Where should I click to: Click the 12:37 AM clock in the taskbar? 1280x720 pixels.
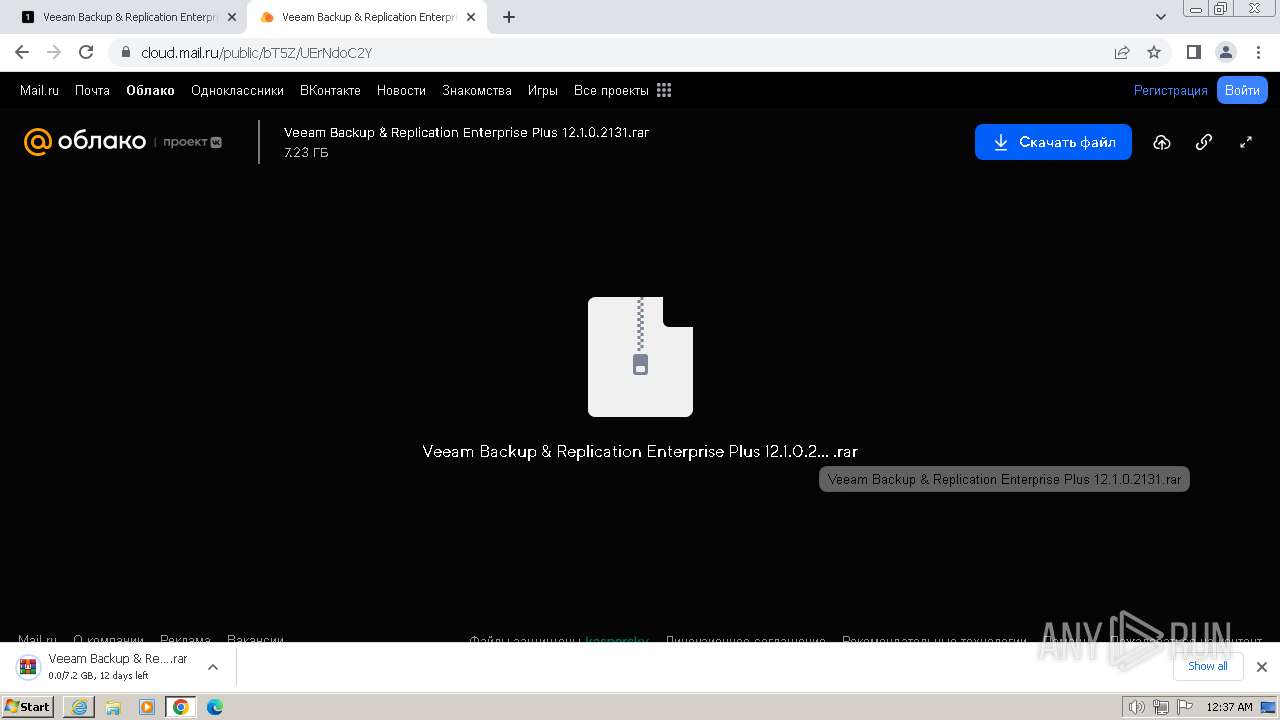pos(1229,707)
